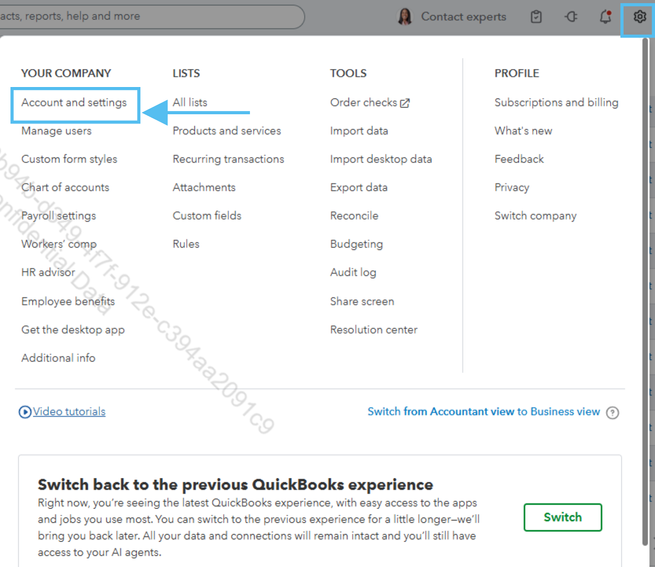This screenshot has width=655, height=567.
Task: Choose Reconcile under Tools
Action: point(354,216)
